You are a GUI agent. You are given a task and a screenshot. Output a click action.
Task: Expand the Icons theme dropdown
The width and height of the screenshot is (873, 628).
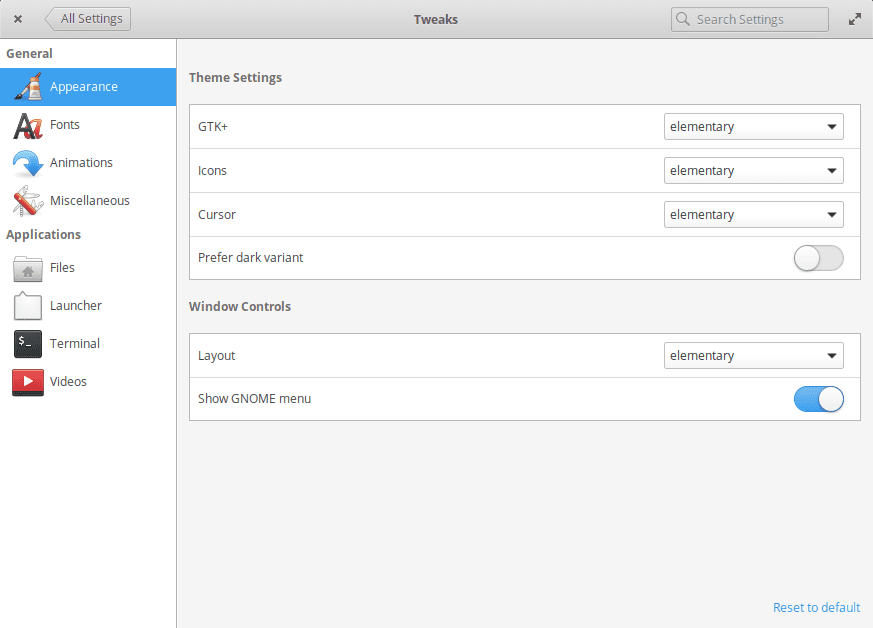click(x=753, y=171)
